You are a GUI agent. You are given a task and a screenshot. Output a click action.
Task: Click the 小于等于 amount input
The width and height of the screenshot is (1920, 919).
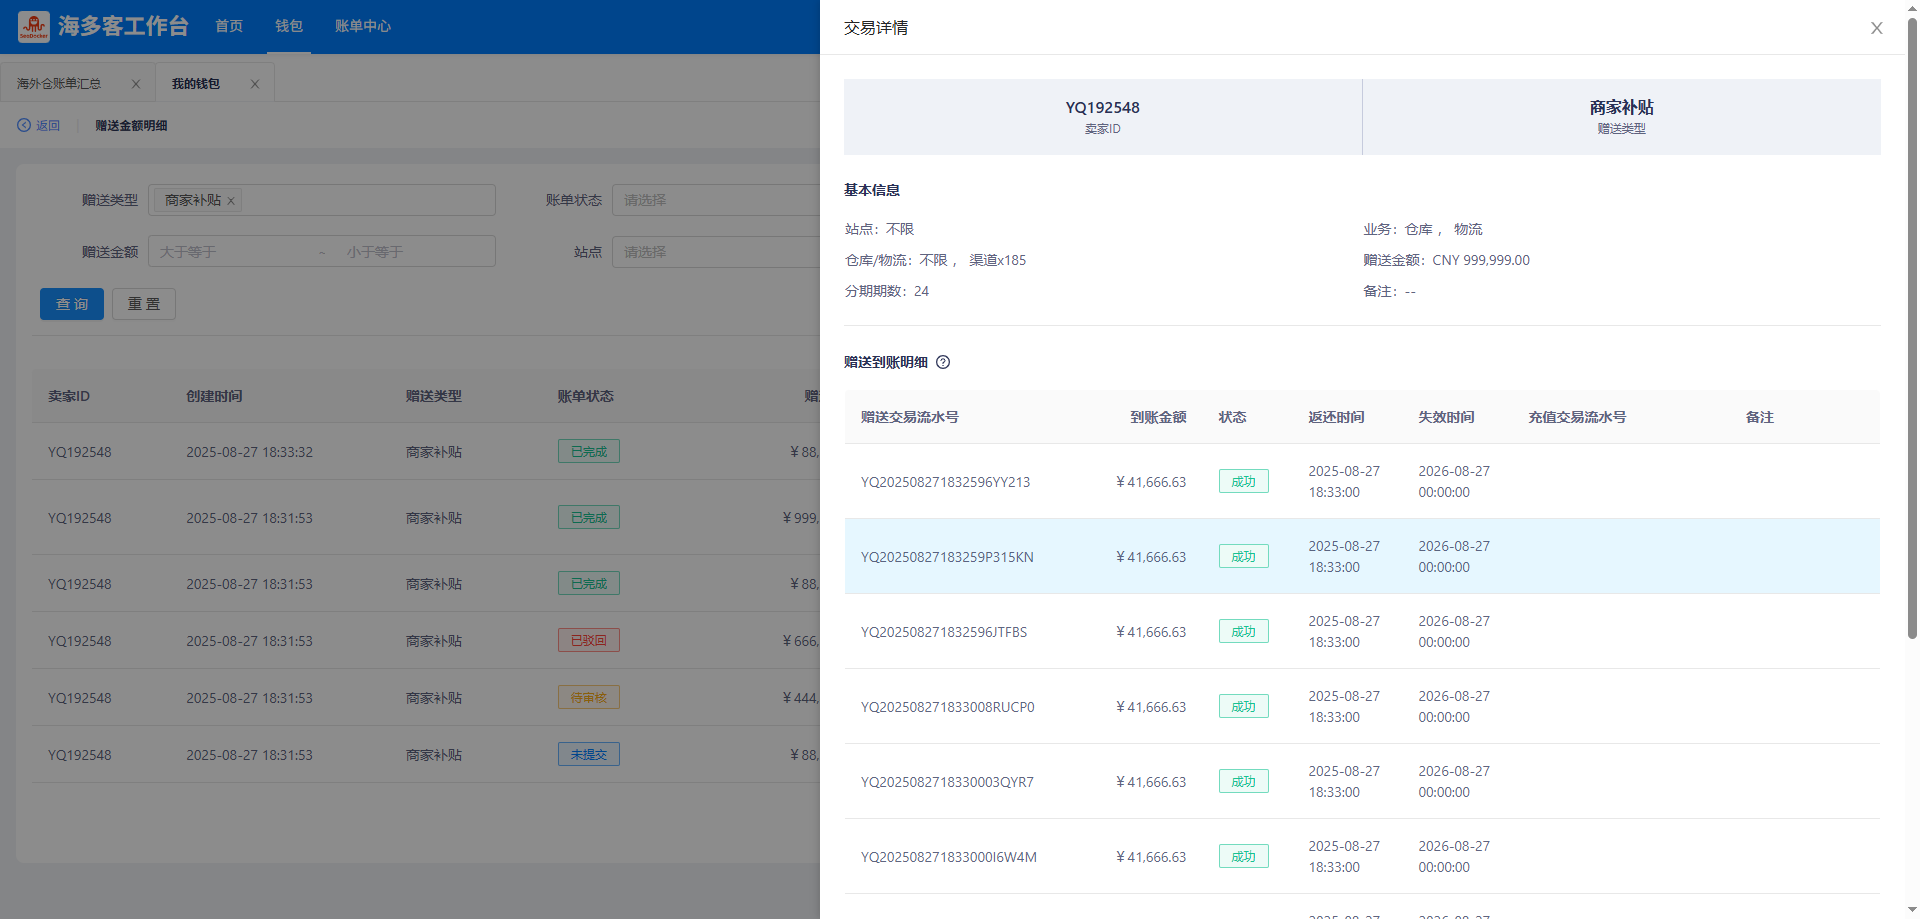415,252
